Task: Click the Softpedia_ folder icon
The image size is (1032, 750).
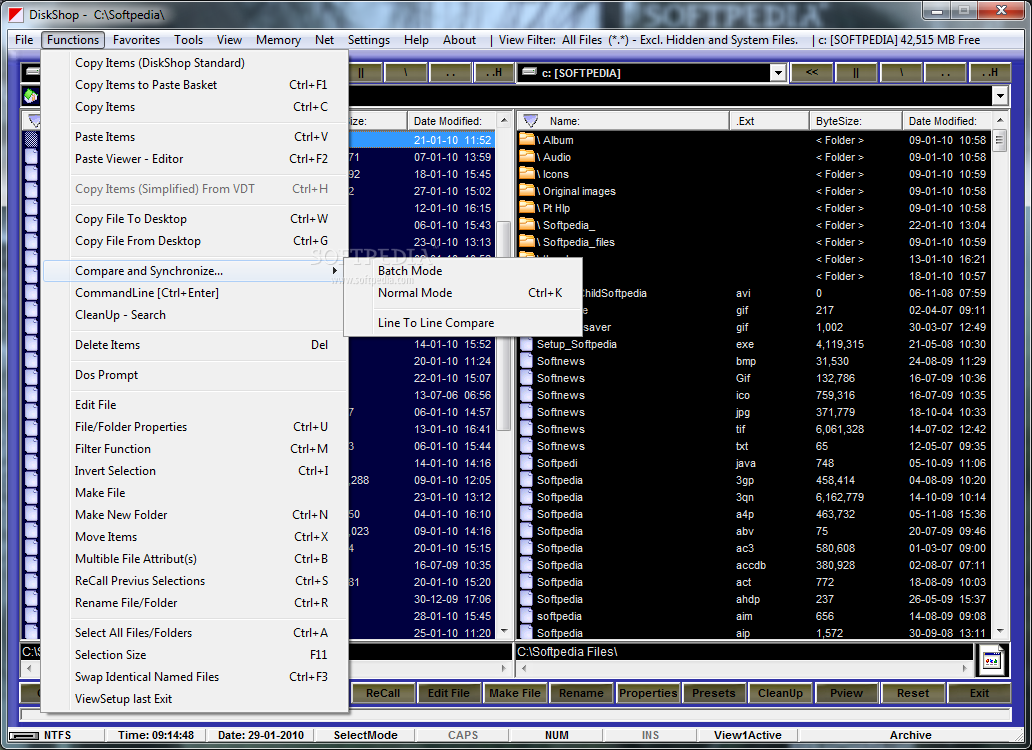Action: 527,224
